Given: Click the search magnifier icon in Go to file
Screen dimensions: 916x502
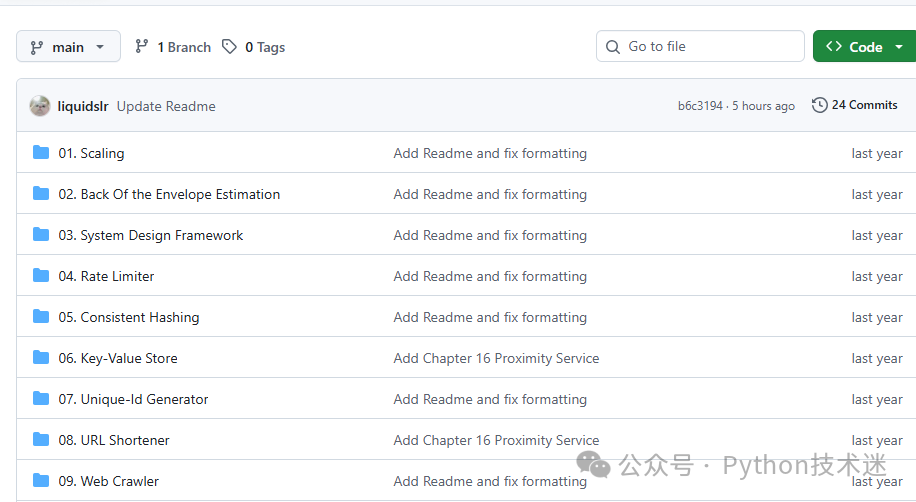Looking at the screenshot, I should tap(613, 47).
